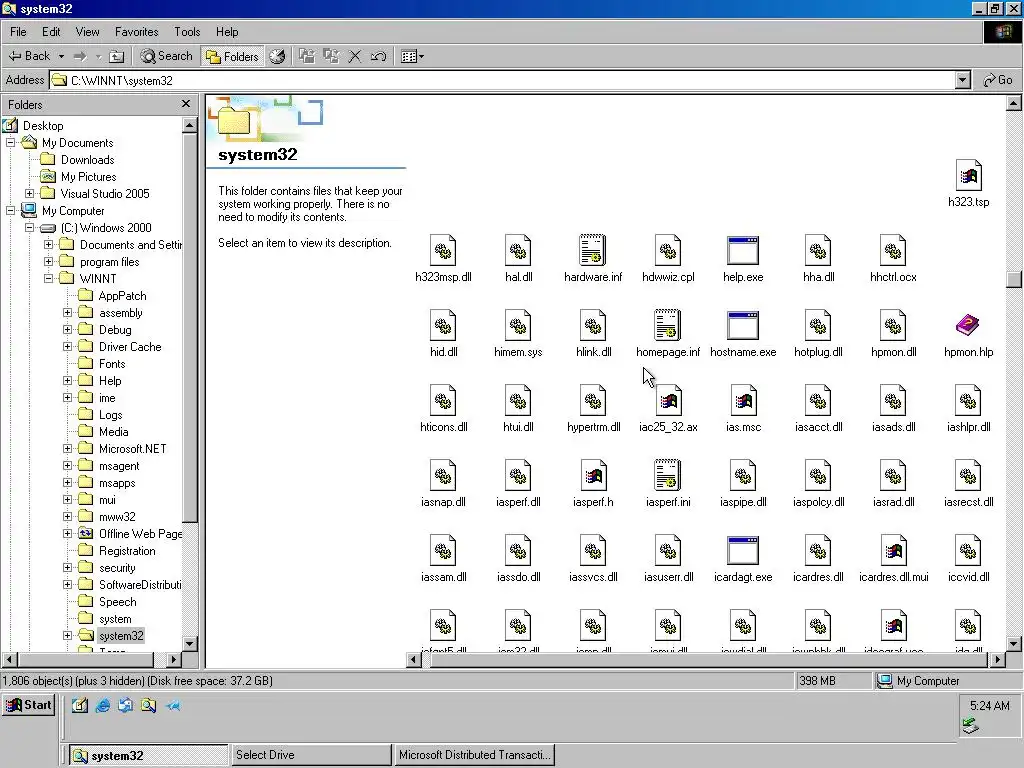
Task: Open the File menu
Action: tap(18, 31)
